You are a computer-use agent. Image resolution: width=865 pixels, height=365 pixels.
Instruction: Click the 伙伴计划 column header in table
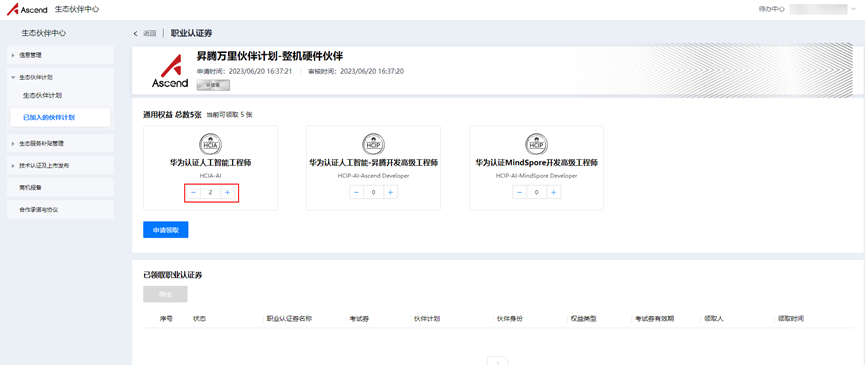[x=426, y=319]
